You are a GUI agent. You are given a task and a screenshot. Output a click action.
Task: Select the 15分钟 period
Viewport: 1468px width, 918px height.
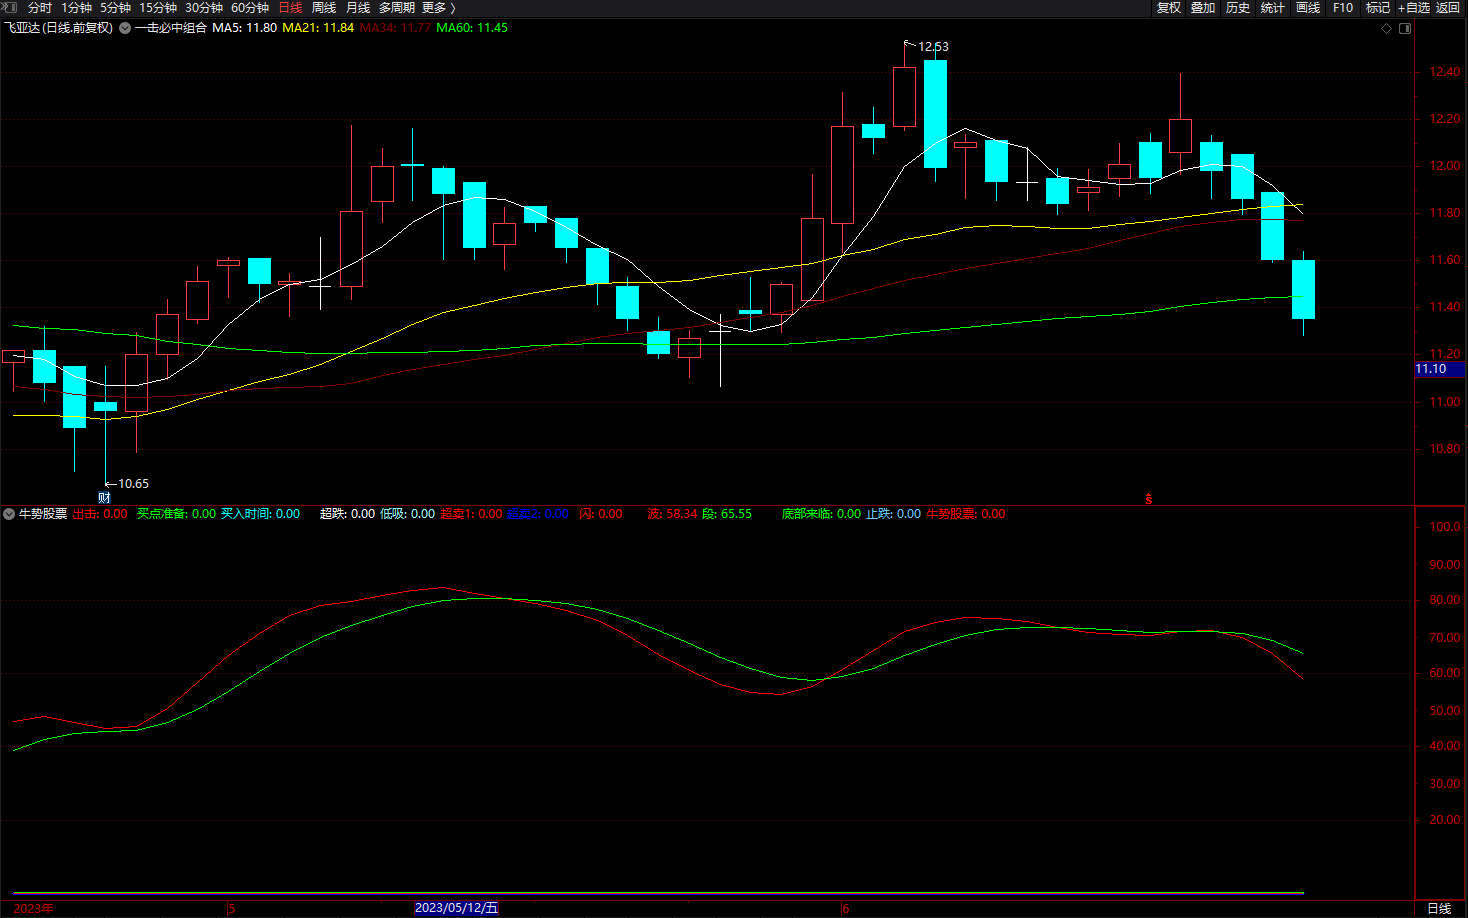(158, 8)
